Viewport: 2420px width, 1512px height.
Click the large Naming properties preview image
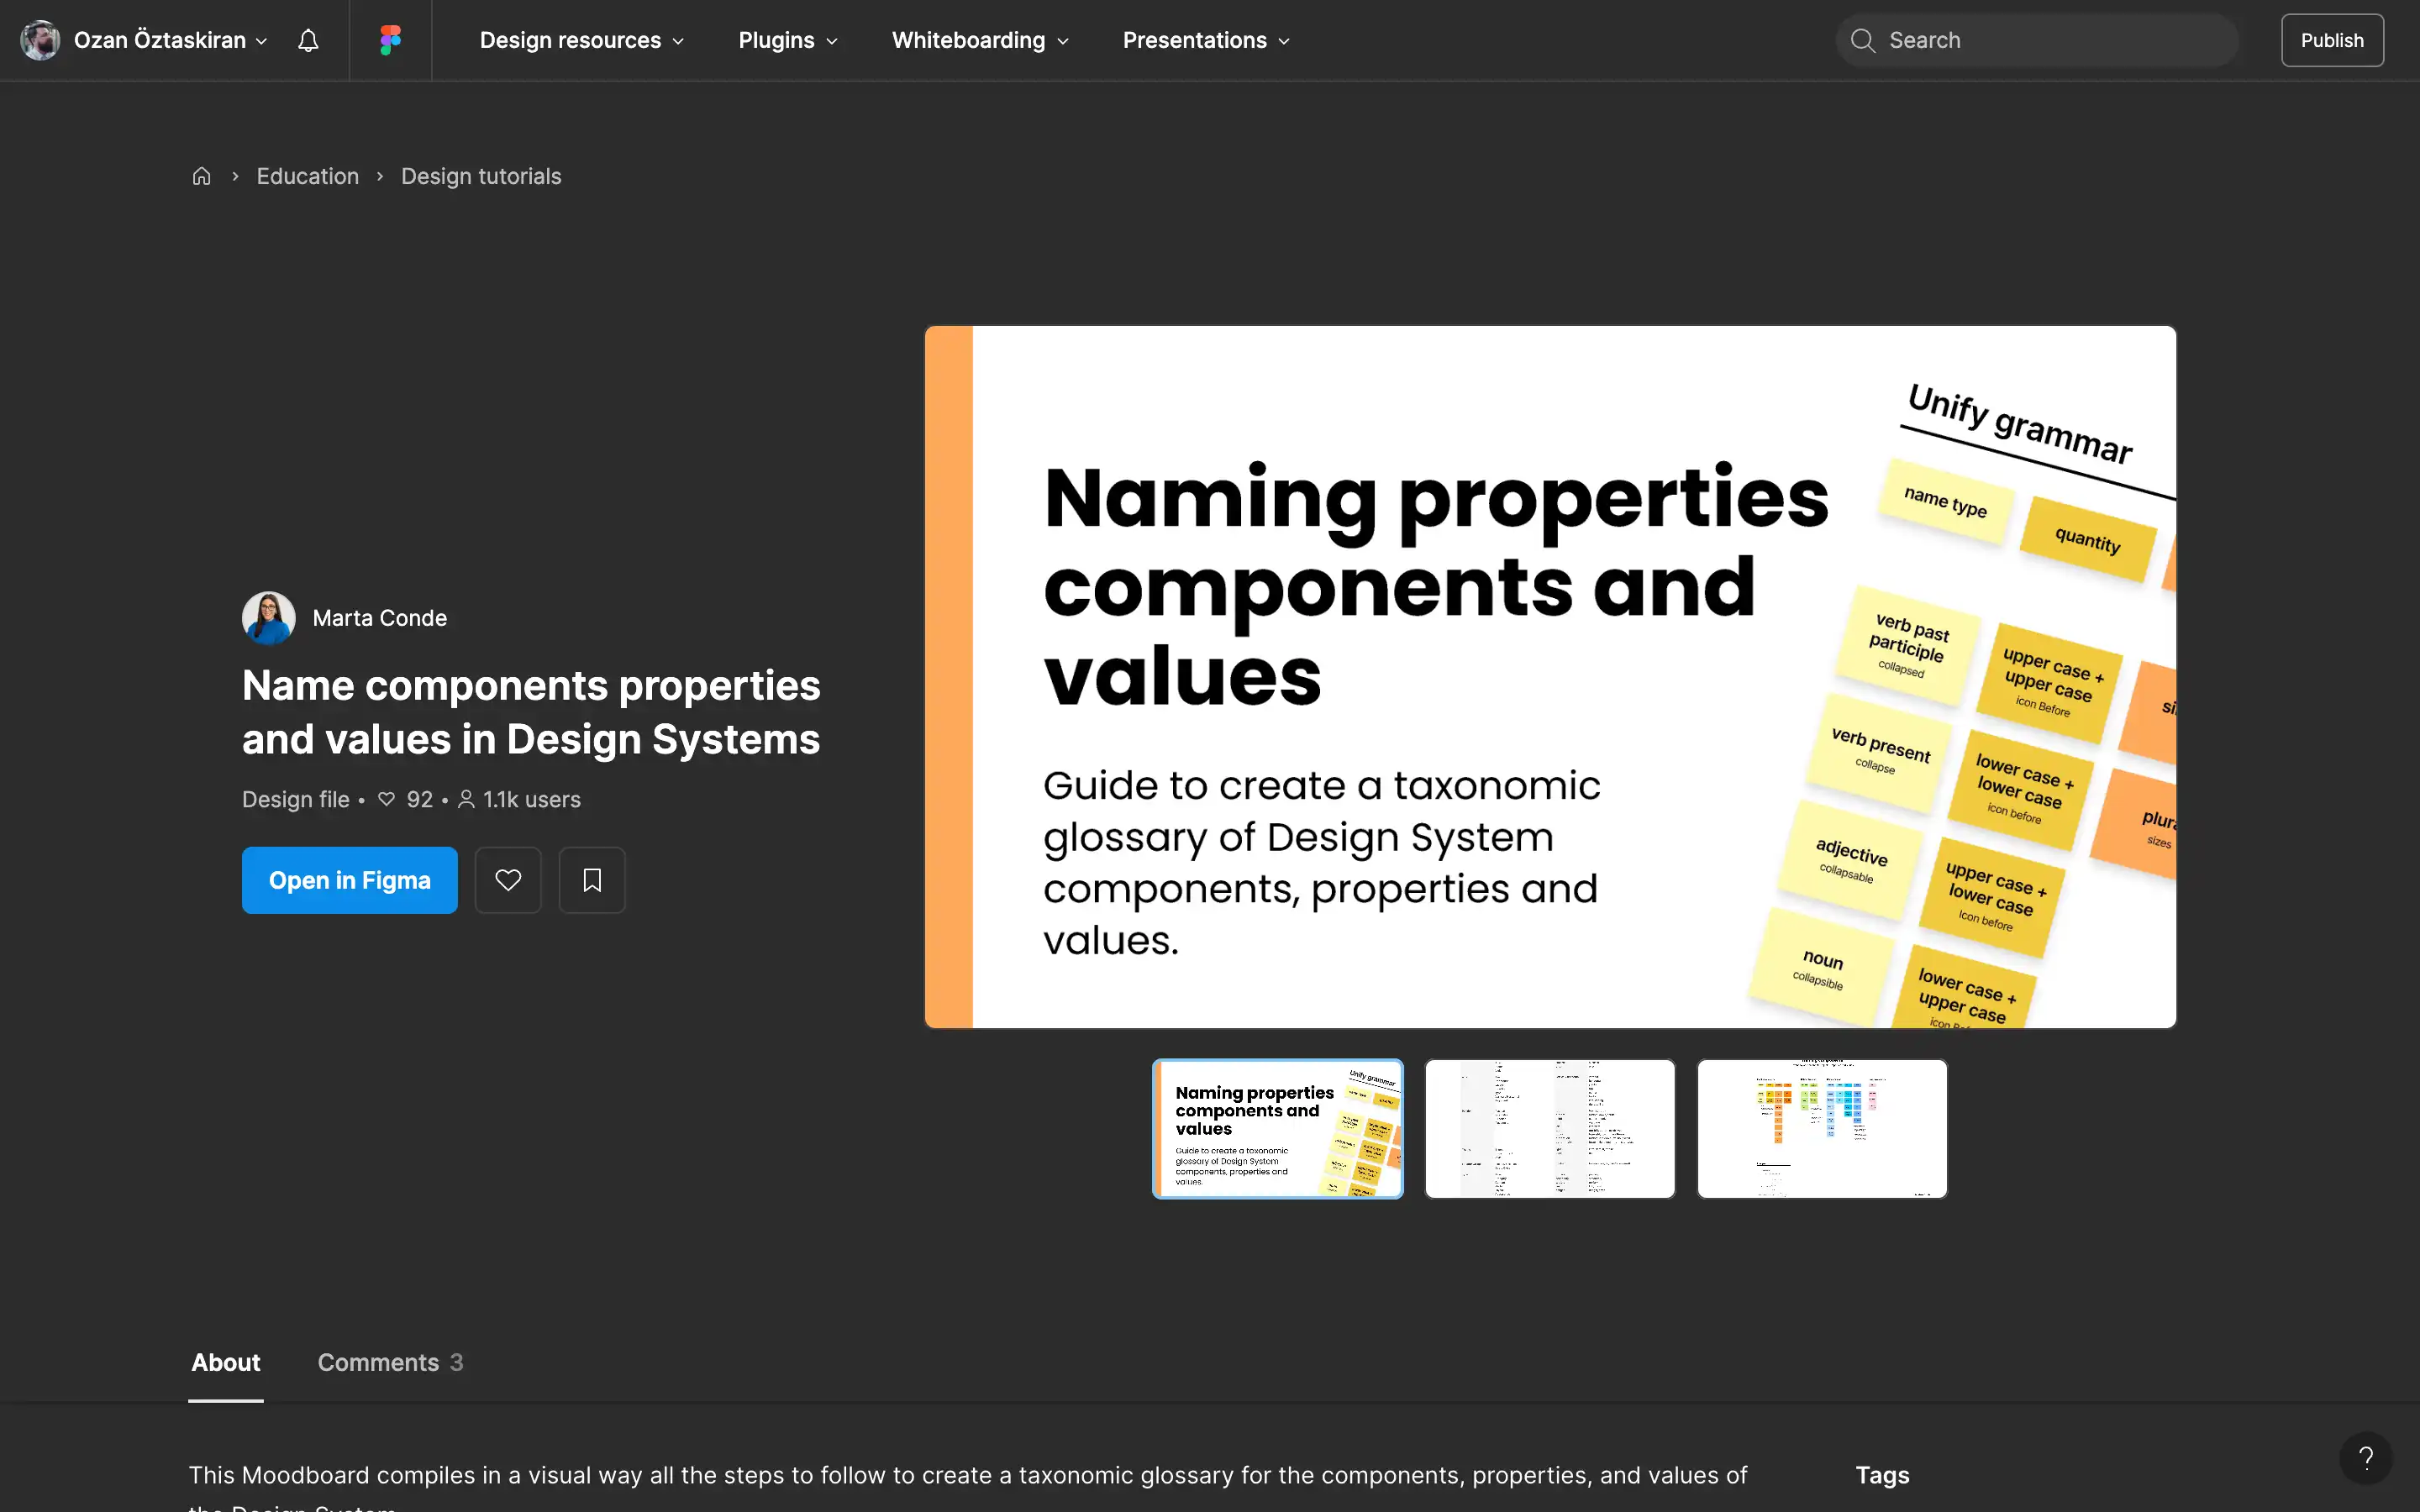[1550, 677]
